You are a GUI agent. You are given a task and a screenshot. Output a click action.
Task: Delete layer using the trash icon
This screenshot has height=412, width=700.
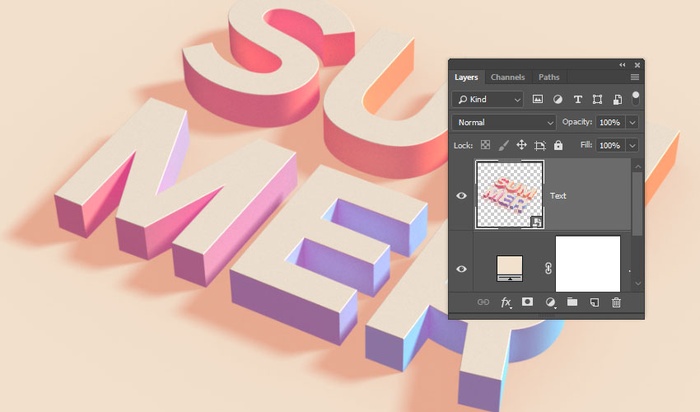pos(616,302)
